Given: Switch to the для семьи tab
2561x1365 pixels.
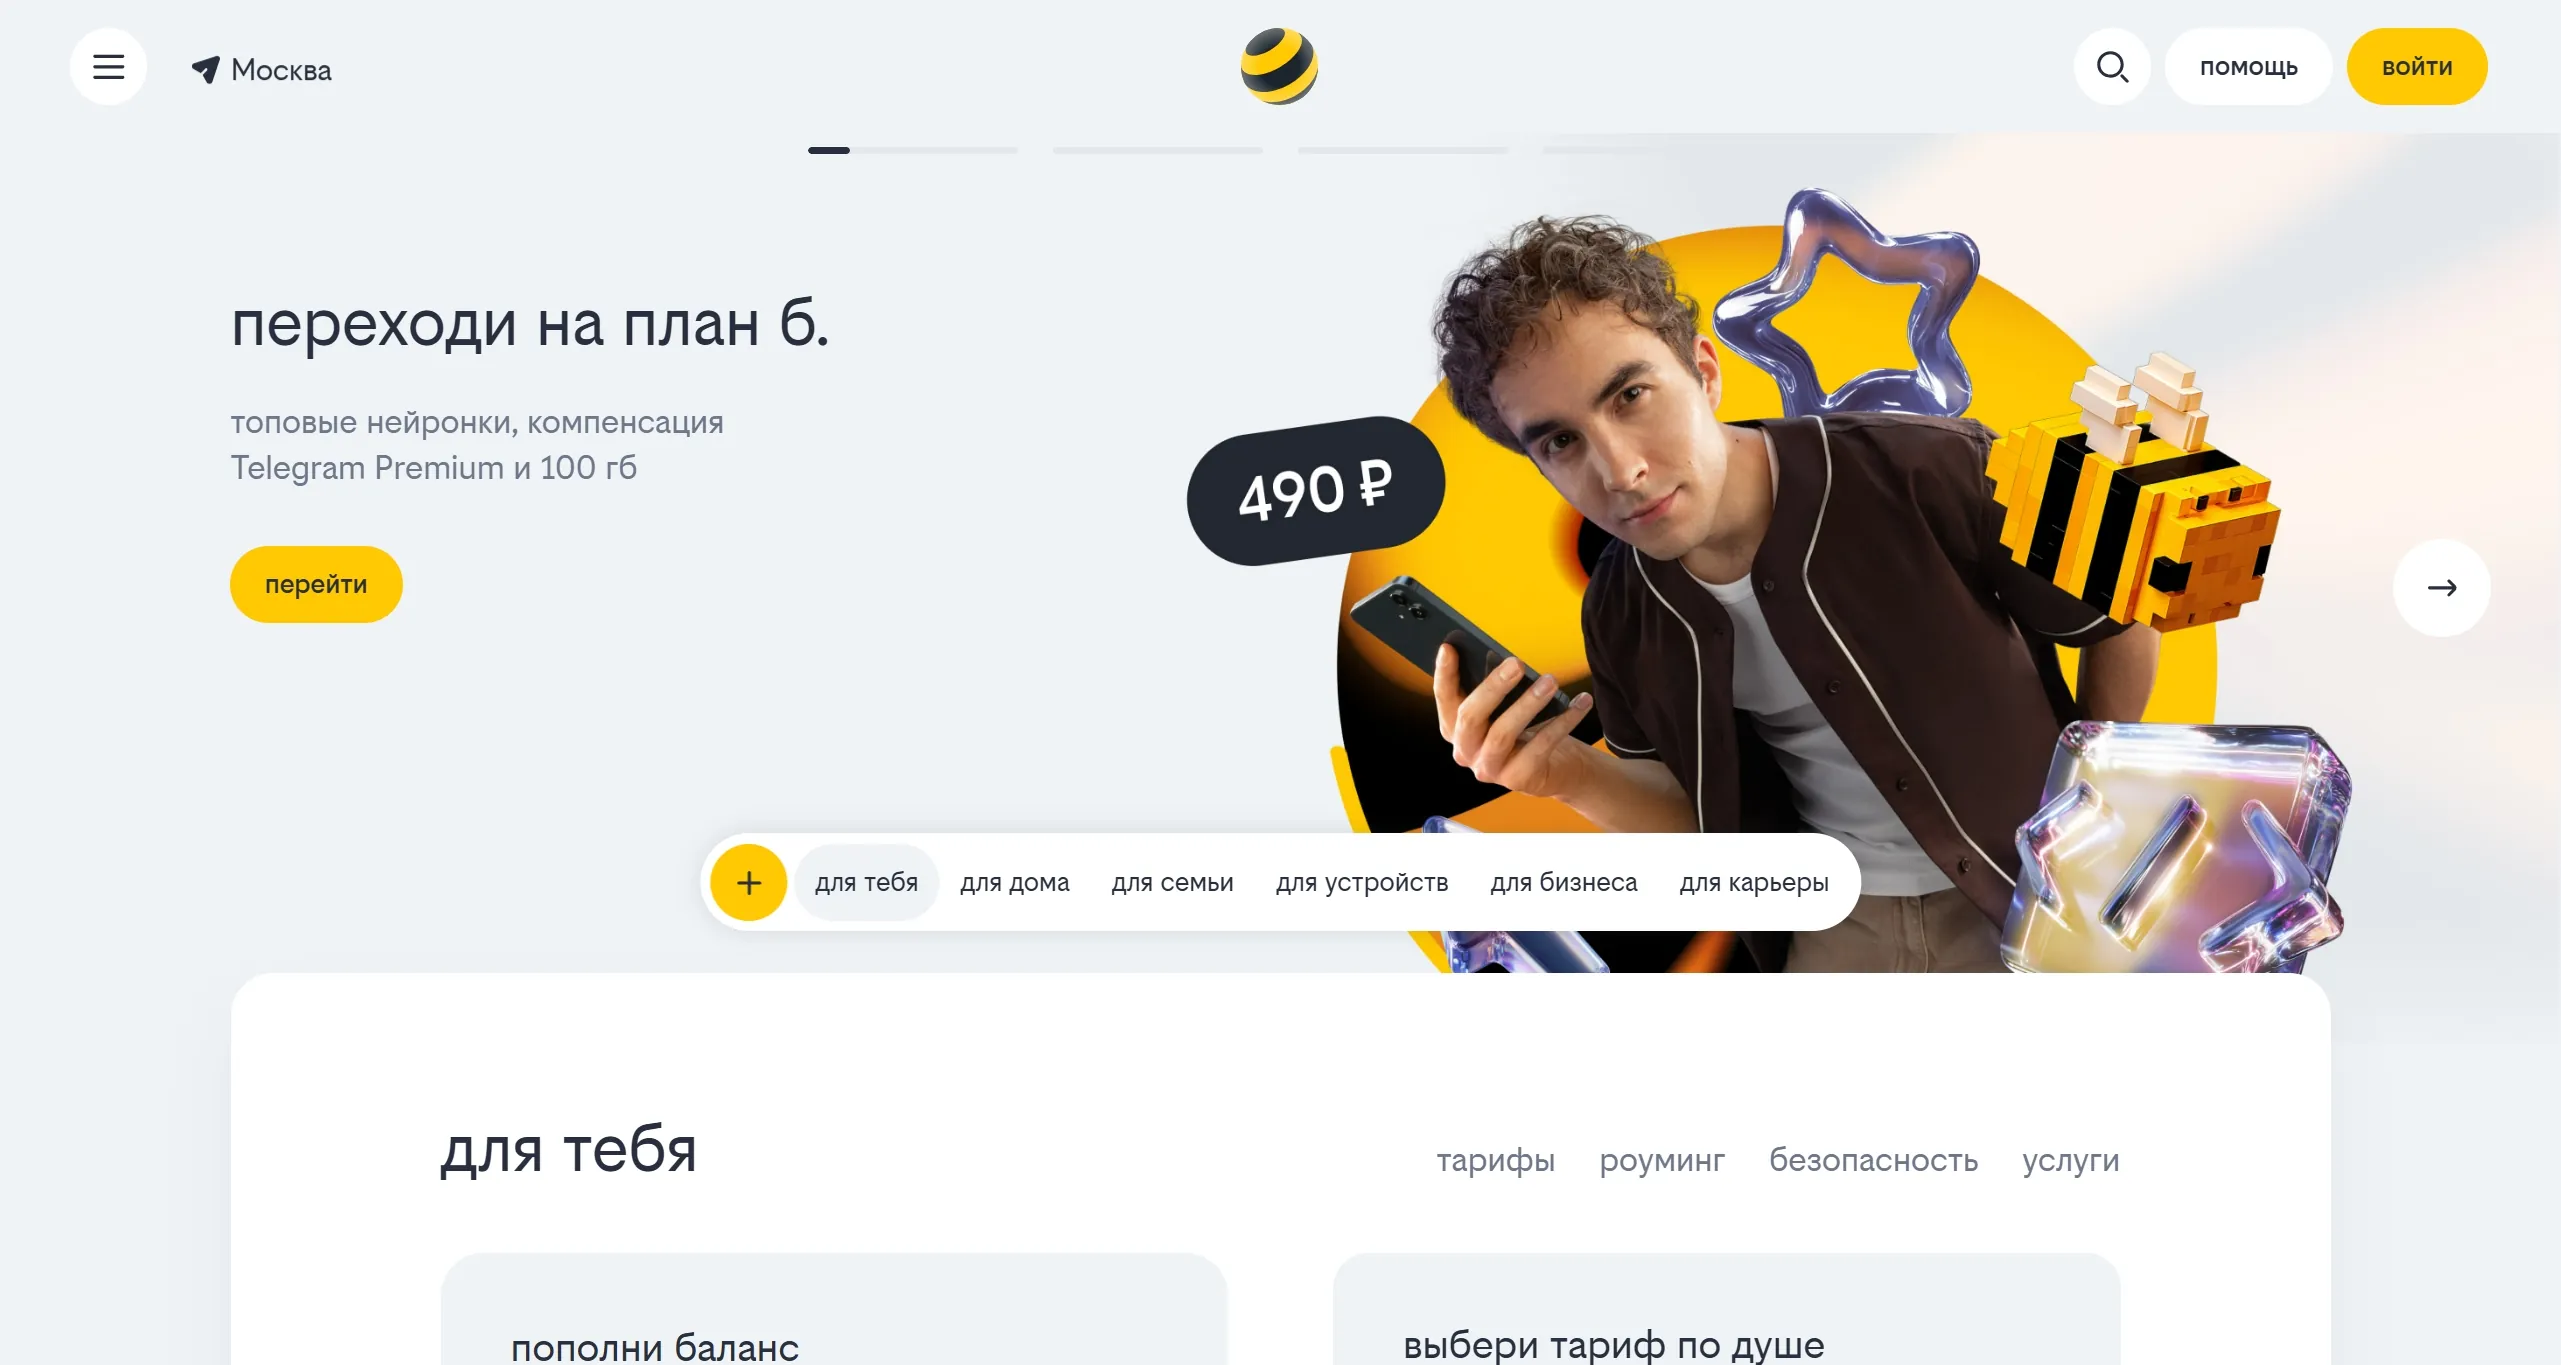Looking at the screenshot, I should (1172, 882).
